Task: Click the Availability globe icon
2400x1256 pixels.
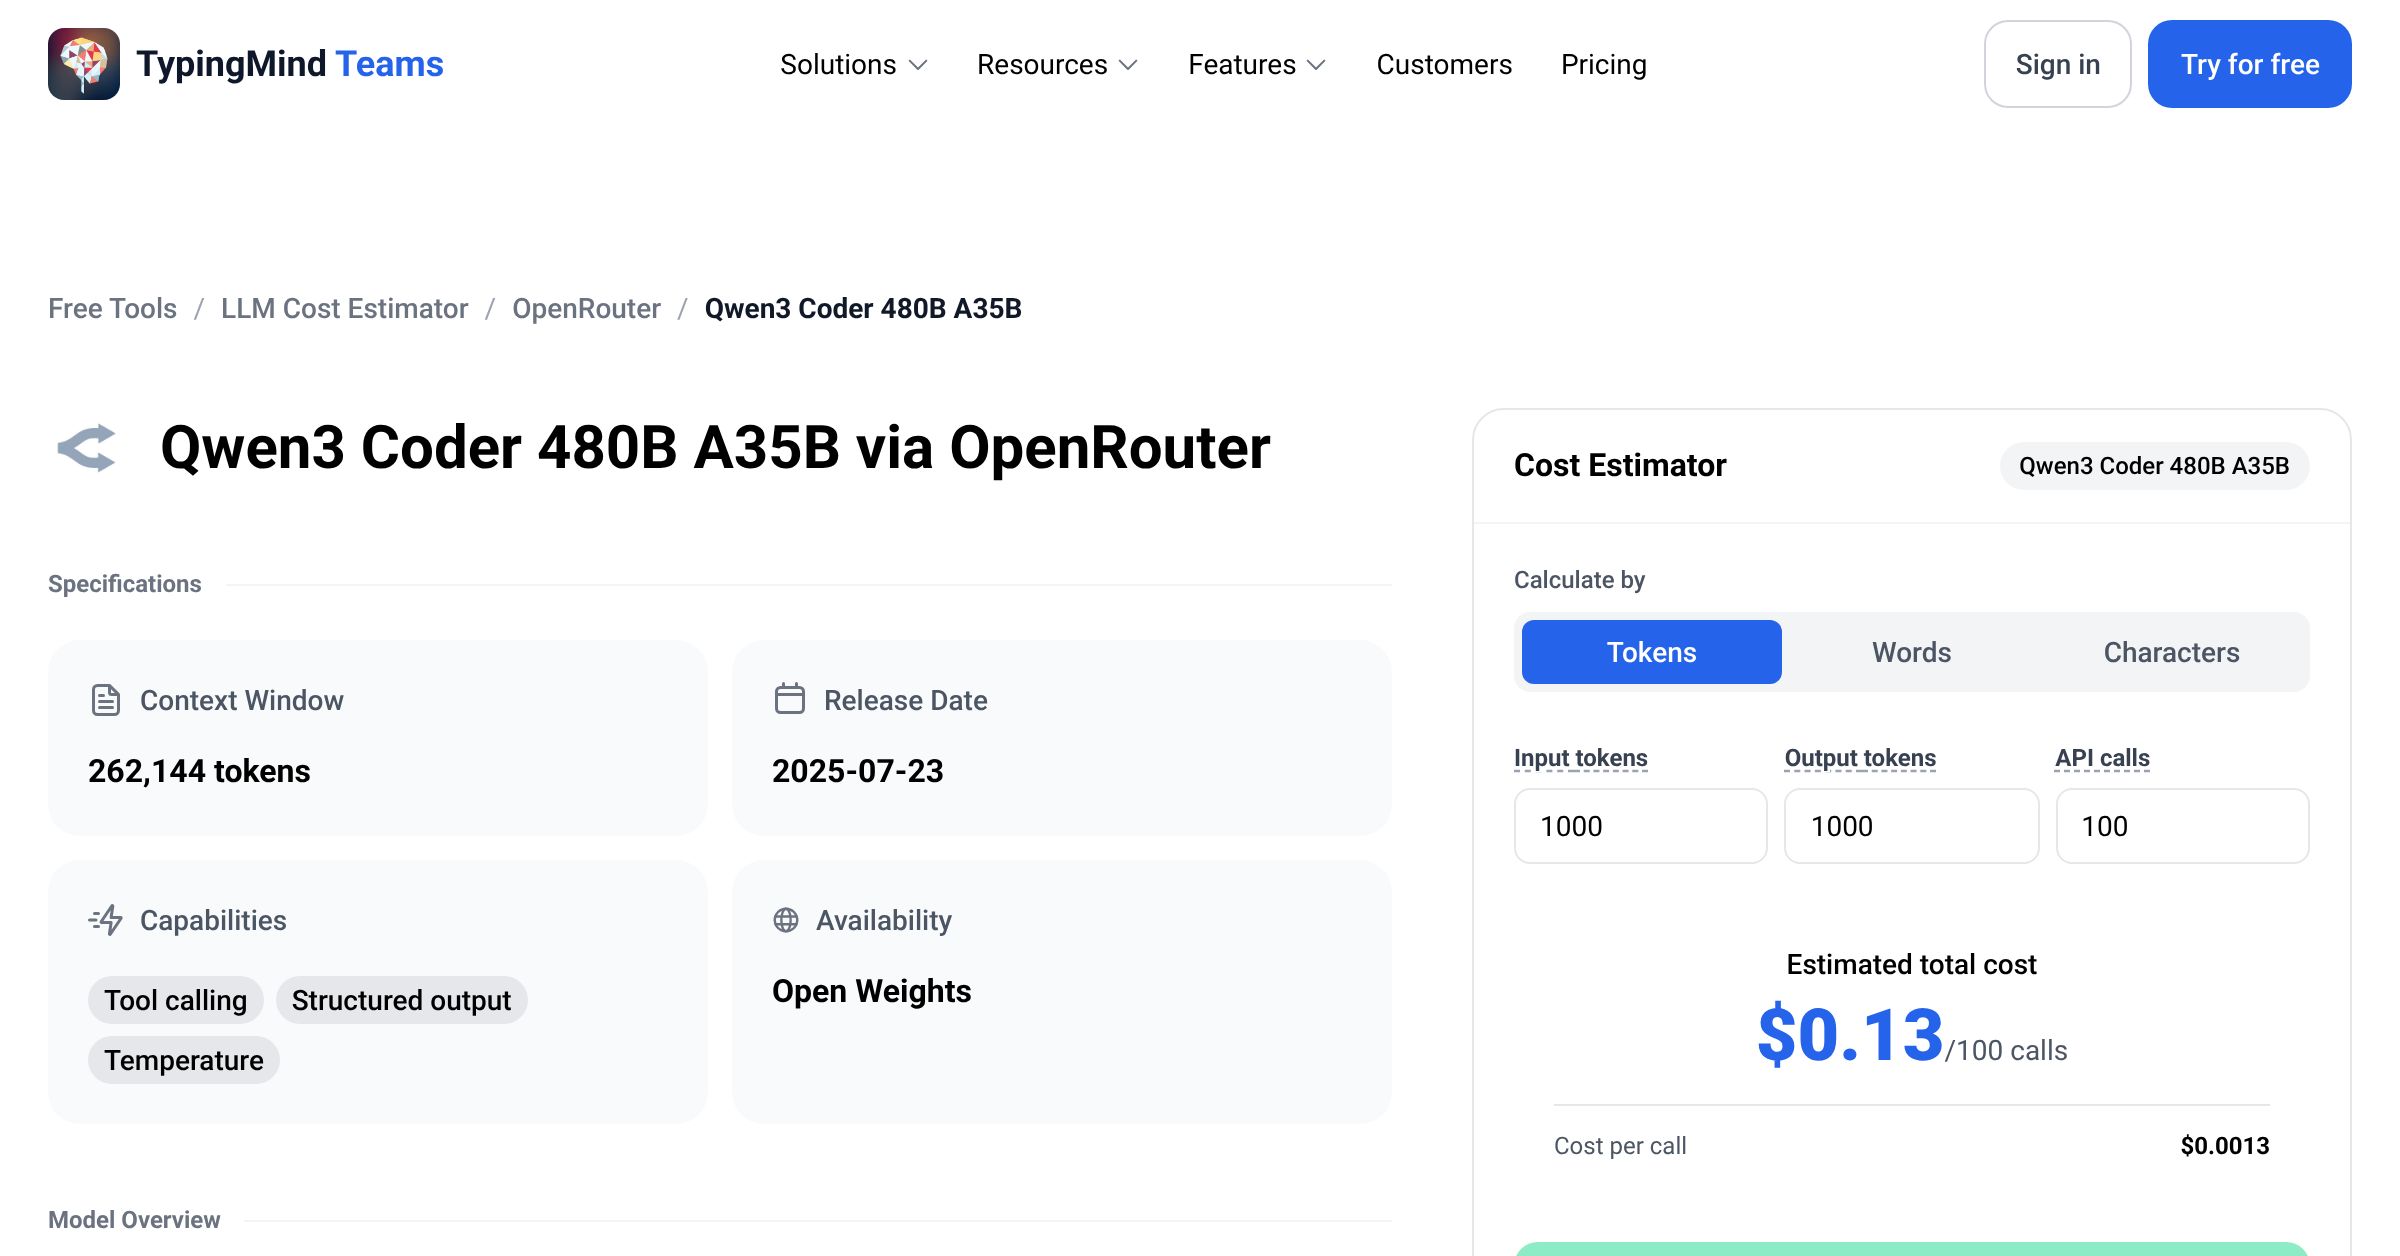Action: click(x=786, y=920)
